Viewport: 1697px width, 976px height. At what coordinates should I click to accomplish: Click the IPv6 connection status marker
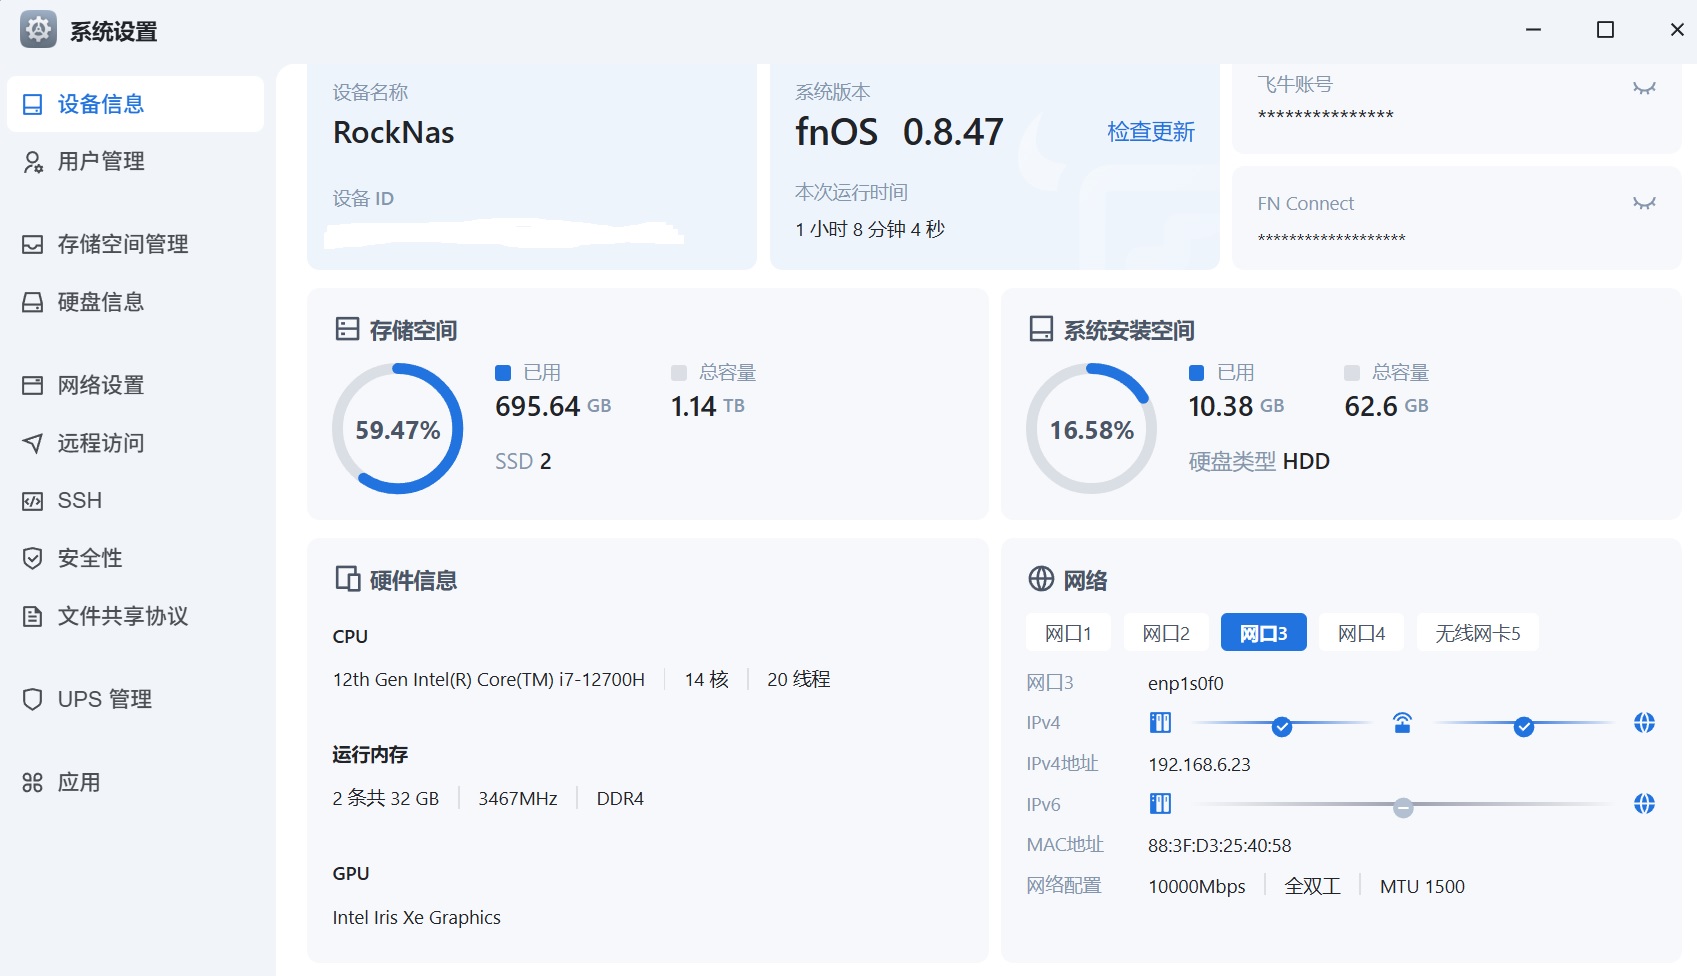click(x=1403, y=807)
